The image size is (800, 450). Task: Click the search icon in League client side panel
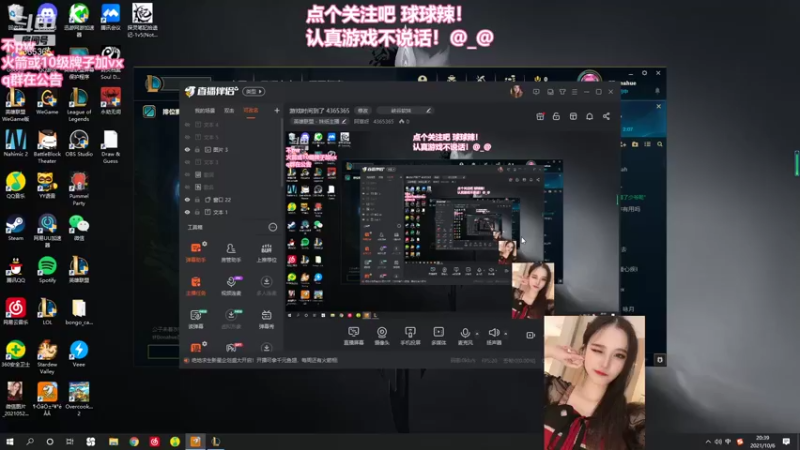[x=660, y=144]
